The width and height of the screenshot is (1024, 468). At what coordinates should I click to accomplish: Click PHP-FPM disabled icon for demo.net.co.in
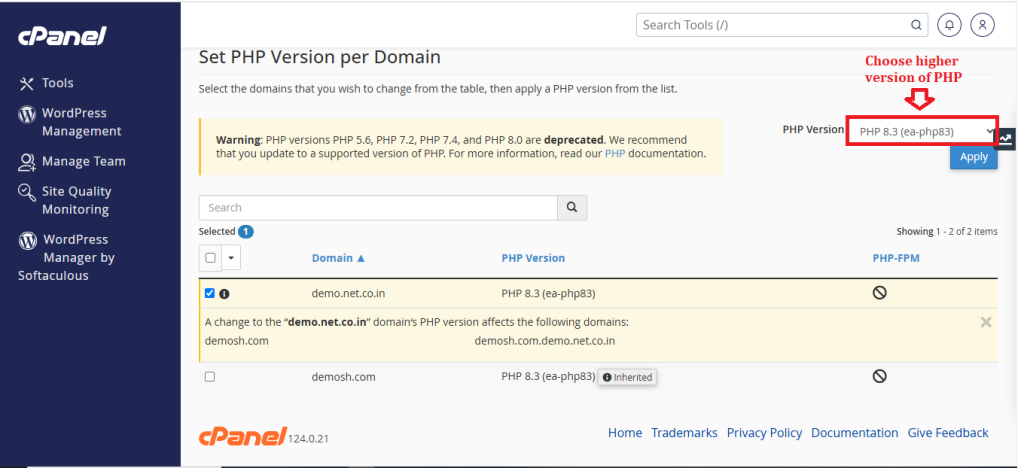tap(880, 293)
